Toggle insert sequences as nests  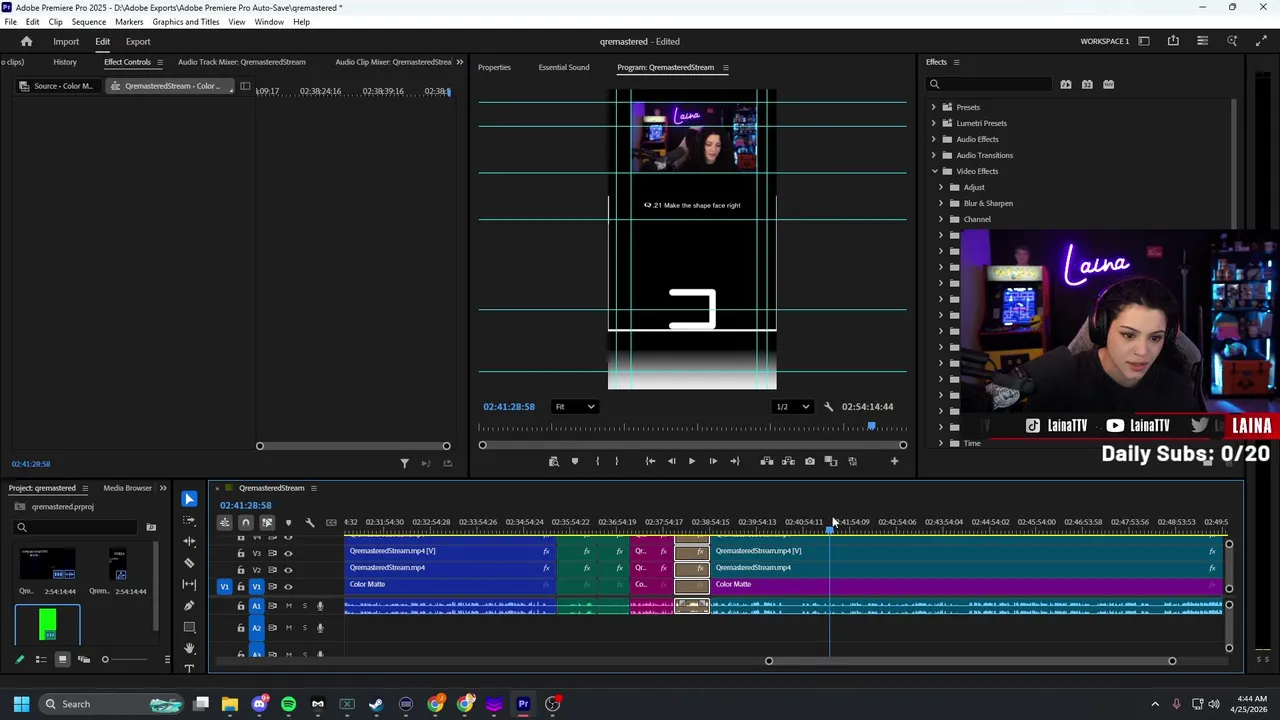[x=224, y=522]
